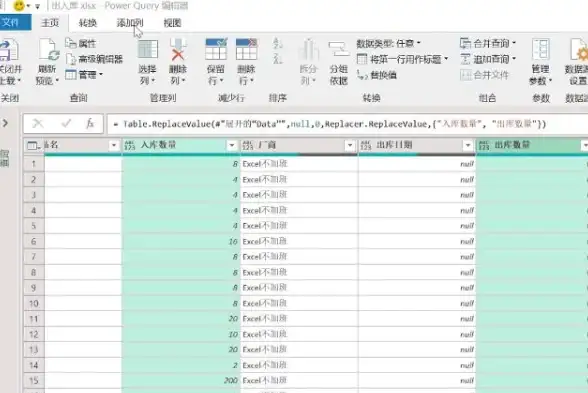
Task: Click the 入库数量 value 200 in row 15
Action: click(231, 380)
